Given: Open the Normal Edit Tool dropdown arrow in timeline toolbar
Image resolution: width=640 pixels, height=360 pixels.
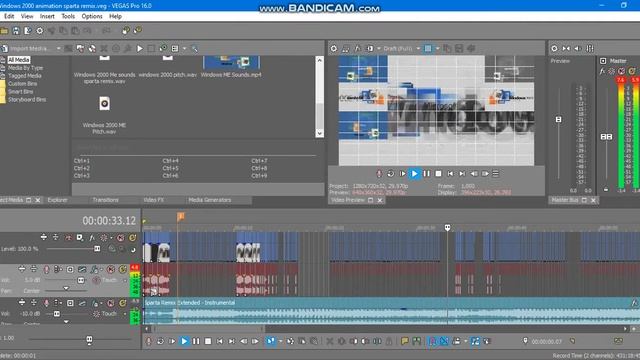Looking at the screenshot, I should [280, 341].
